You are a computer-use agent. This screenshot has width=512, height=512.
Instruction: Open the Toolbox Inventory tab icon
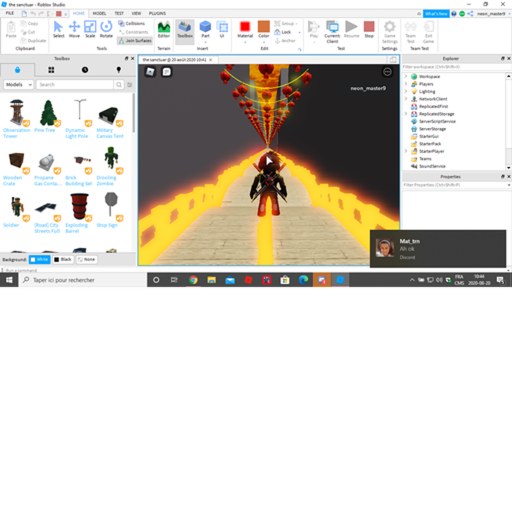(51, 70)
